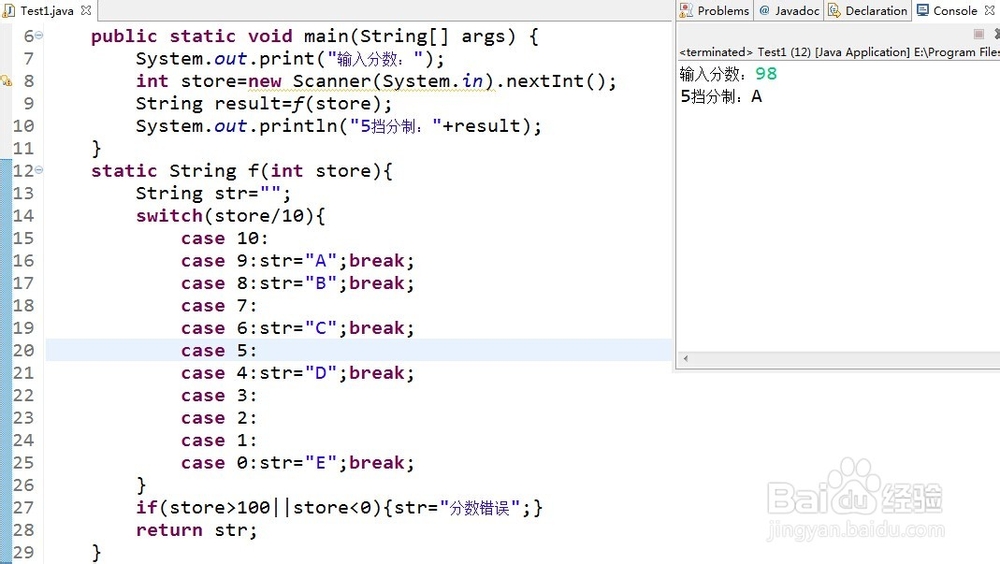Click the line 'String str="";'
Image resolution: width=1000 pixels, height=564 pixels.
213,193
